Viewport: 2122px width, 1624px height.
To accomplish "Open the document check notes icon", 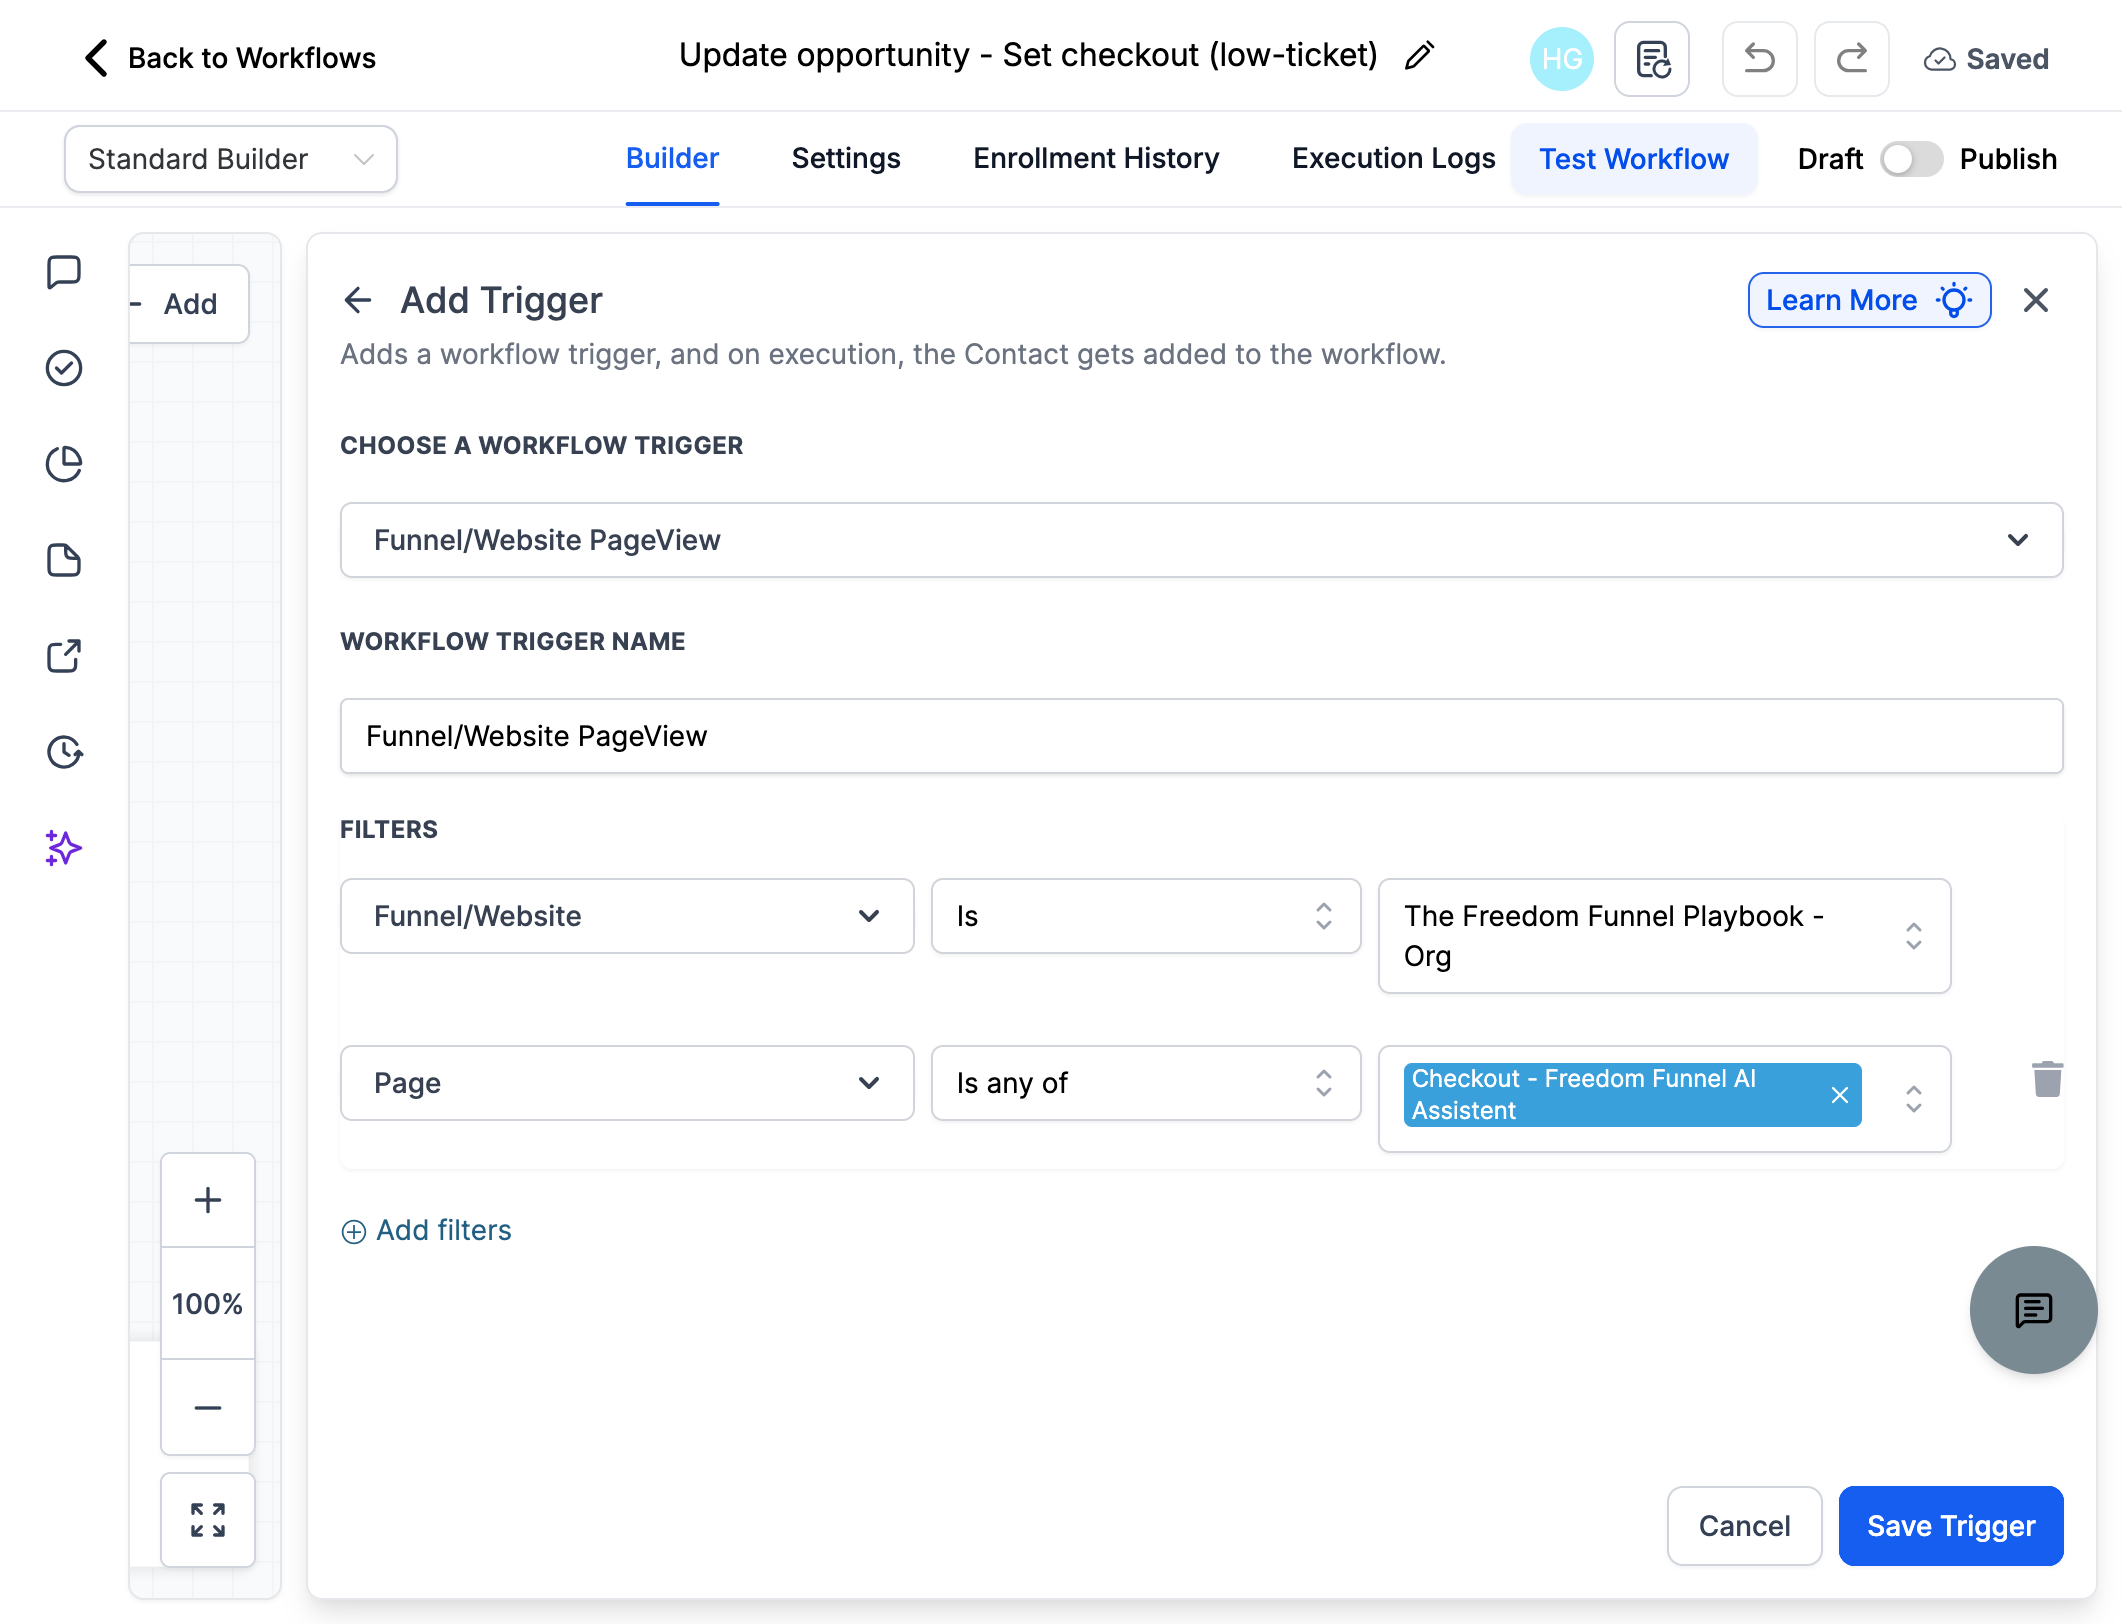I will [x=1652, y=59].
